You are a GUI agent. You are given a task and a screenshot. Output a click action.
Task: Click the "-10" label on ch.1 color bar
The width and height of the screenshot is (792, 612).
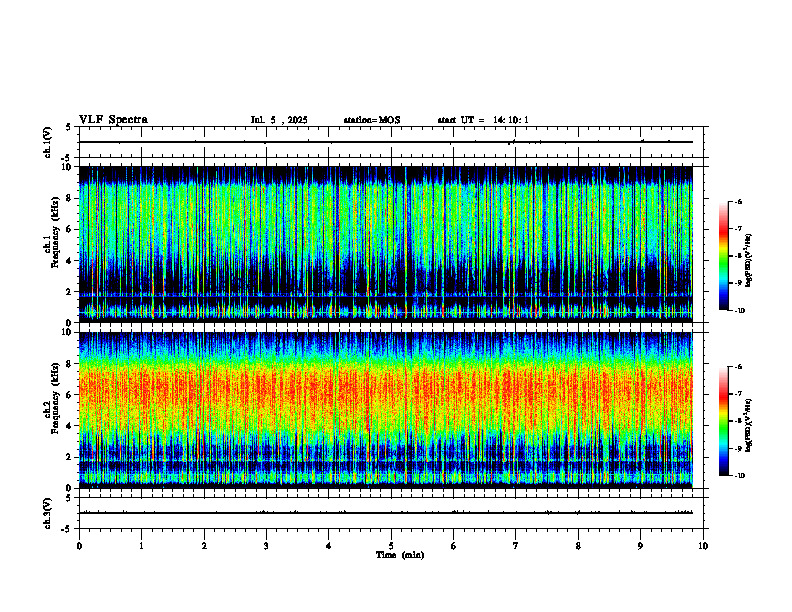[x=739, y=311]
